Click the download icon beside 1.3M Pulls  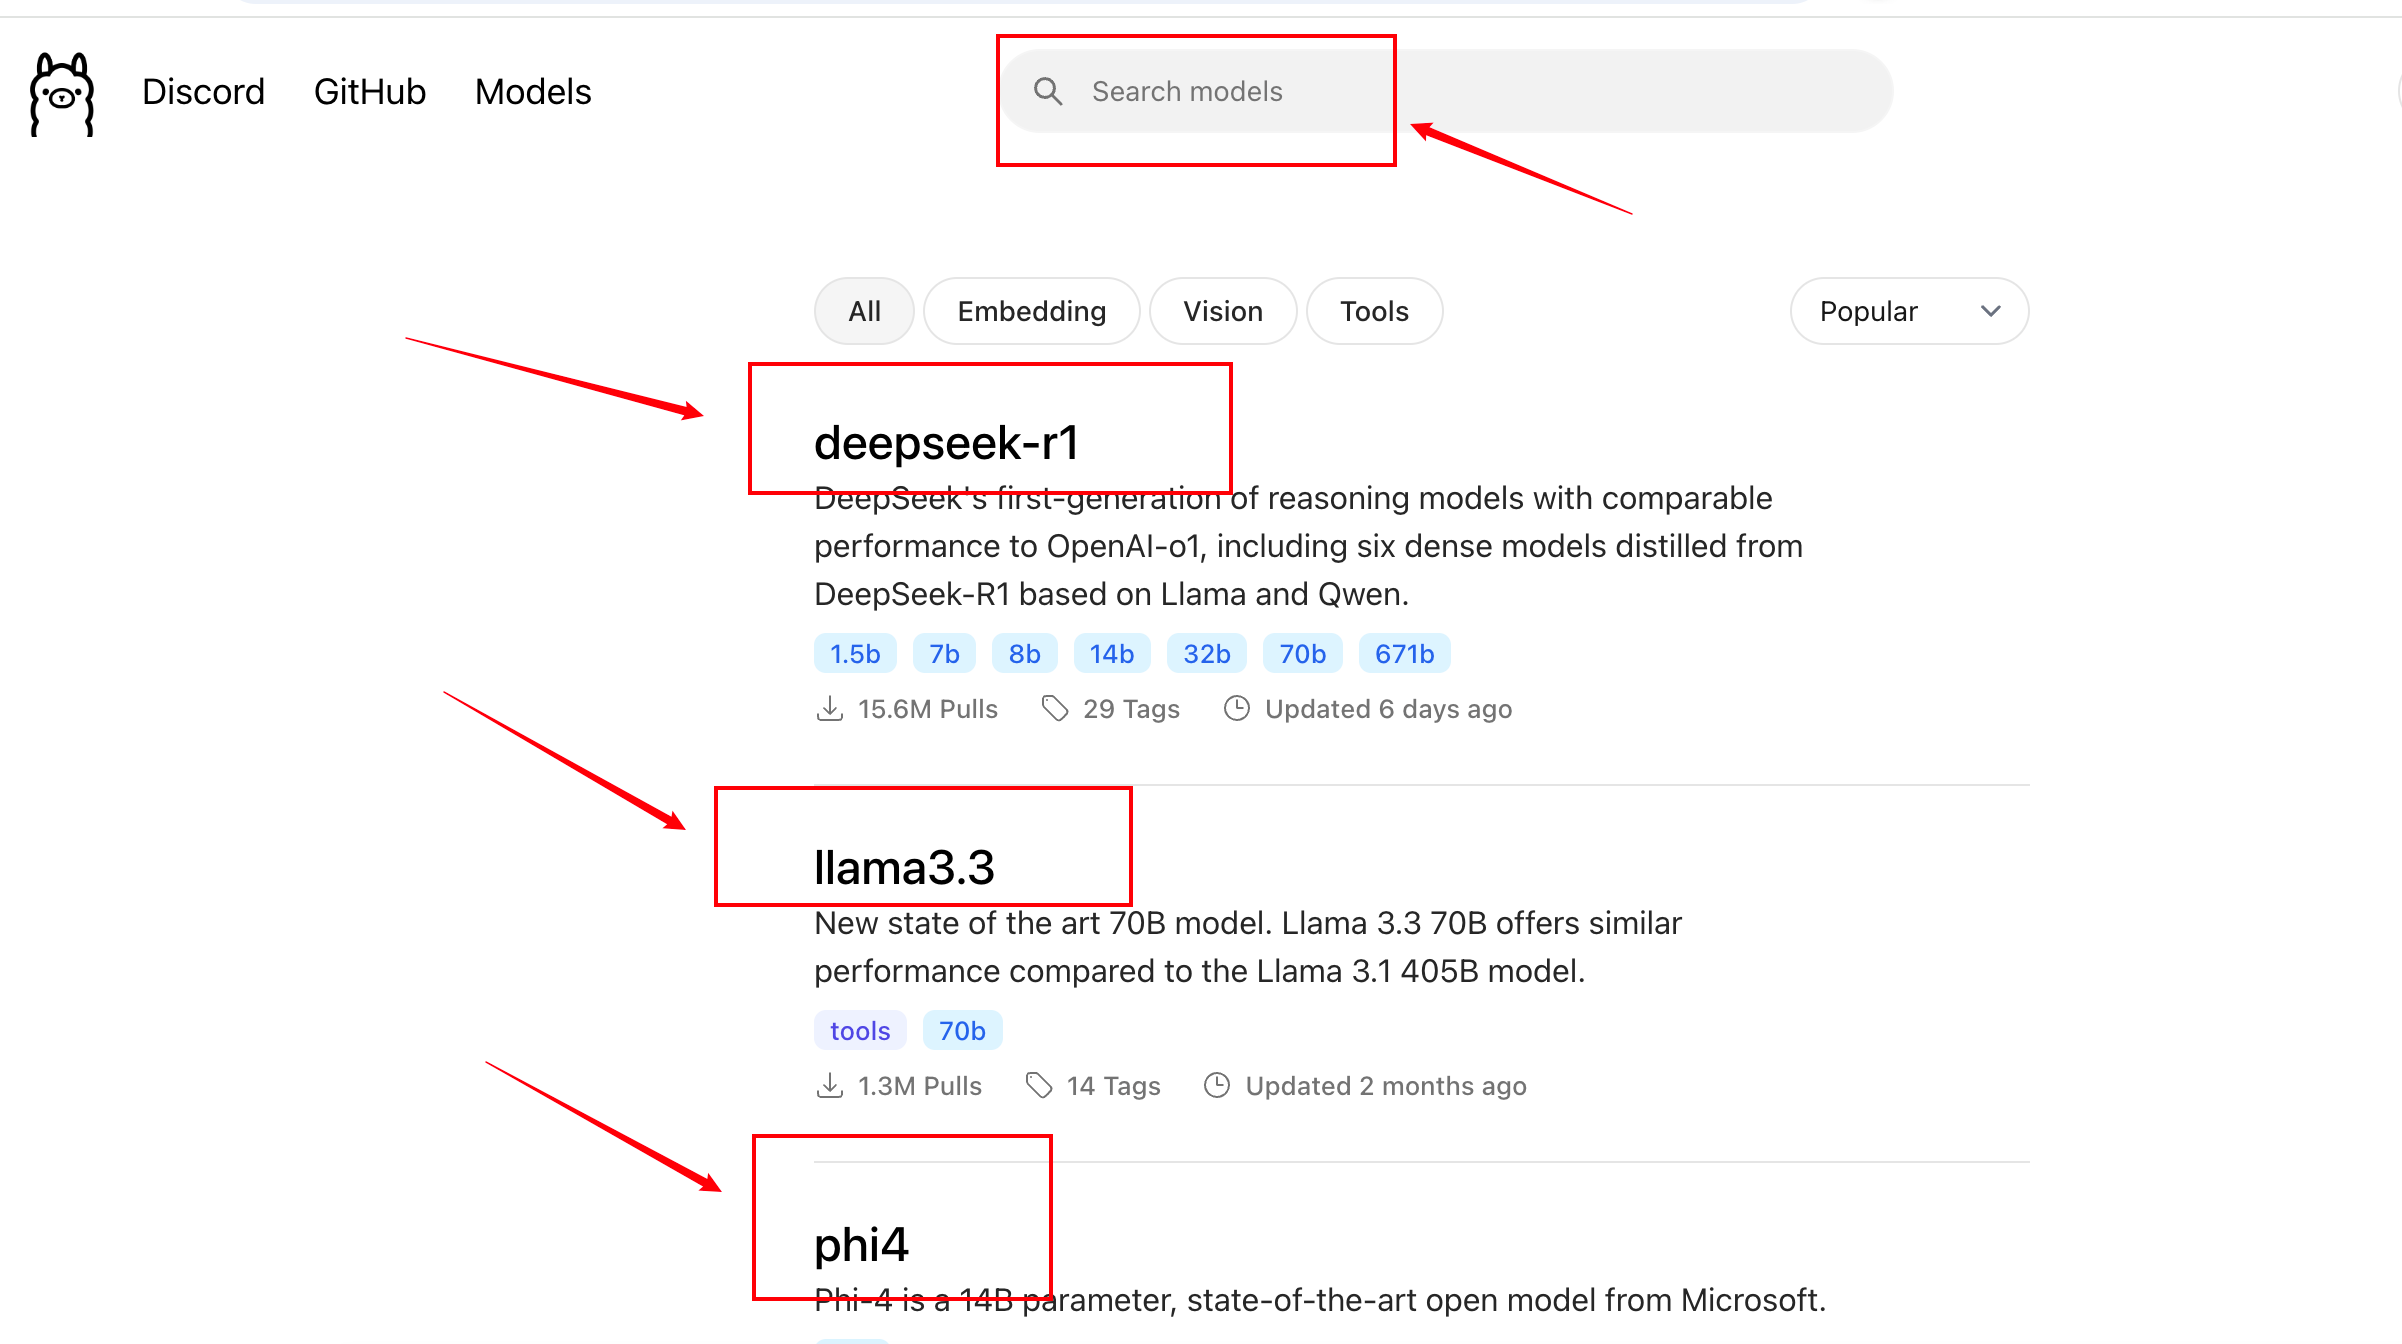click(x=829, y=1086)
